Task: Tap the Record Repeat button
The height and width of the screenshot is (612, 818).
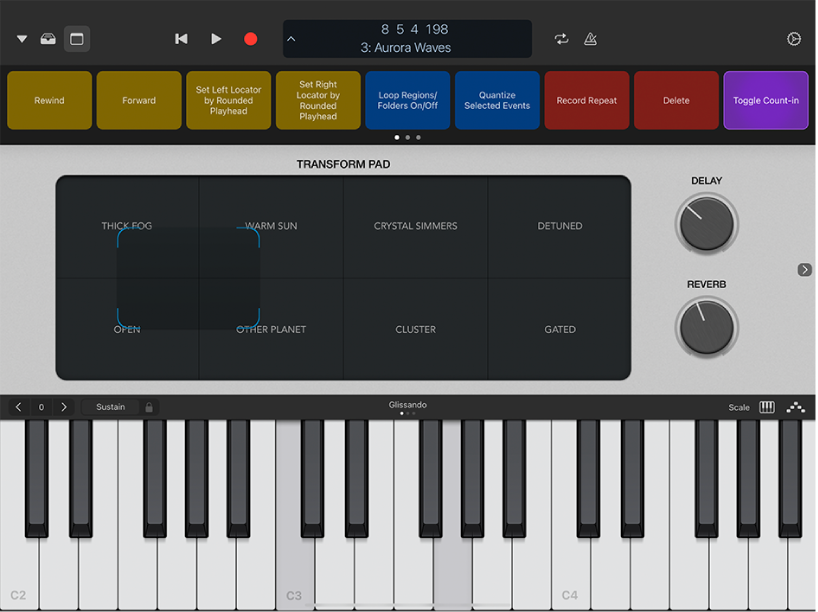Action: tap(586, 100)
